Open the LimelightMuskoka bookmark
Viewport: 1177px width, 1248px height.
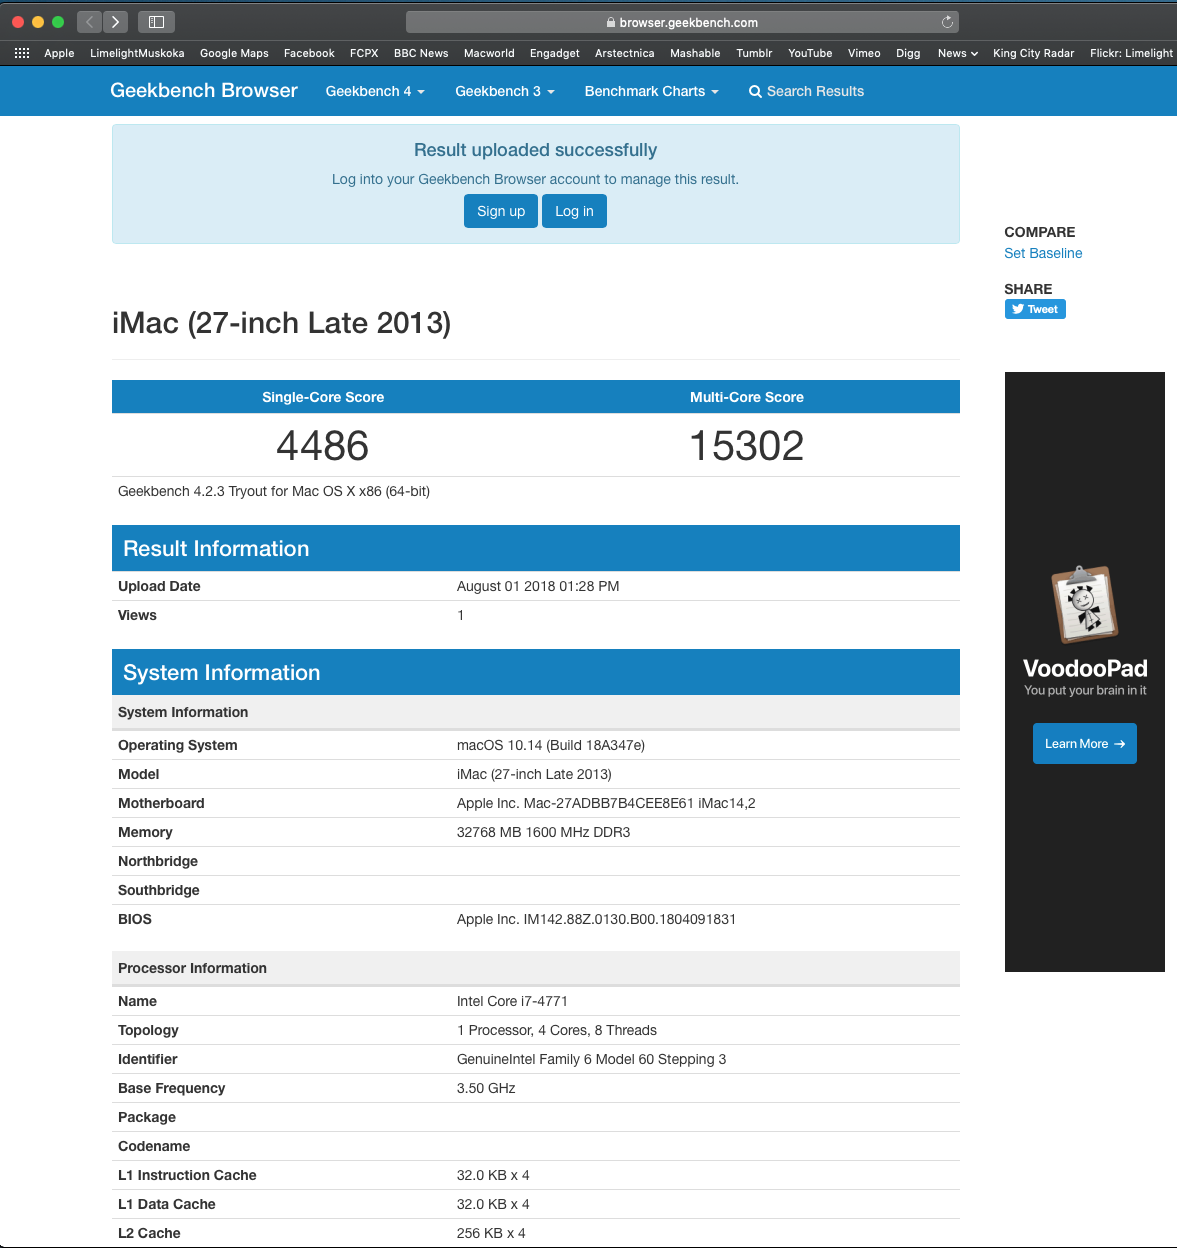coord(137,53)
